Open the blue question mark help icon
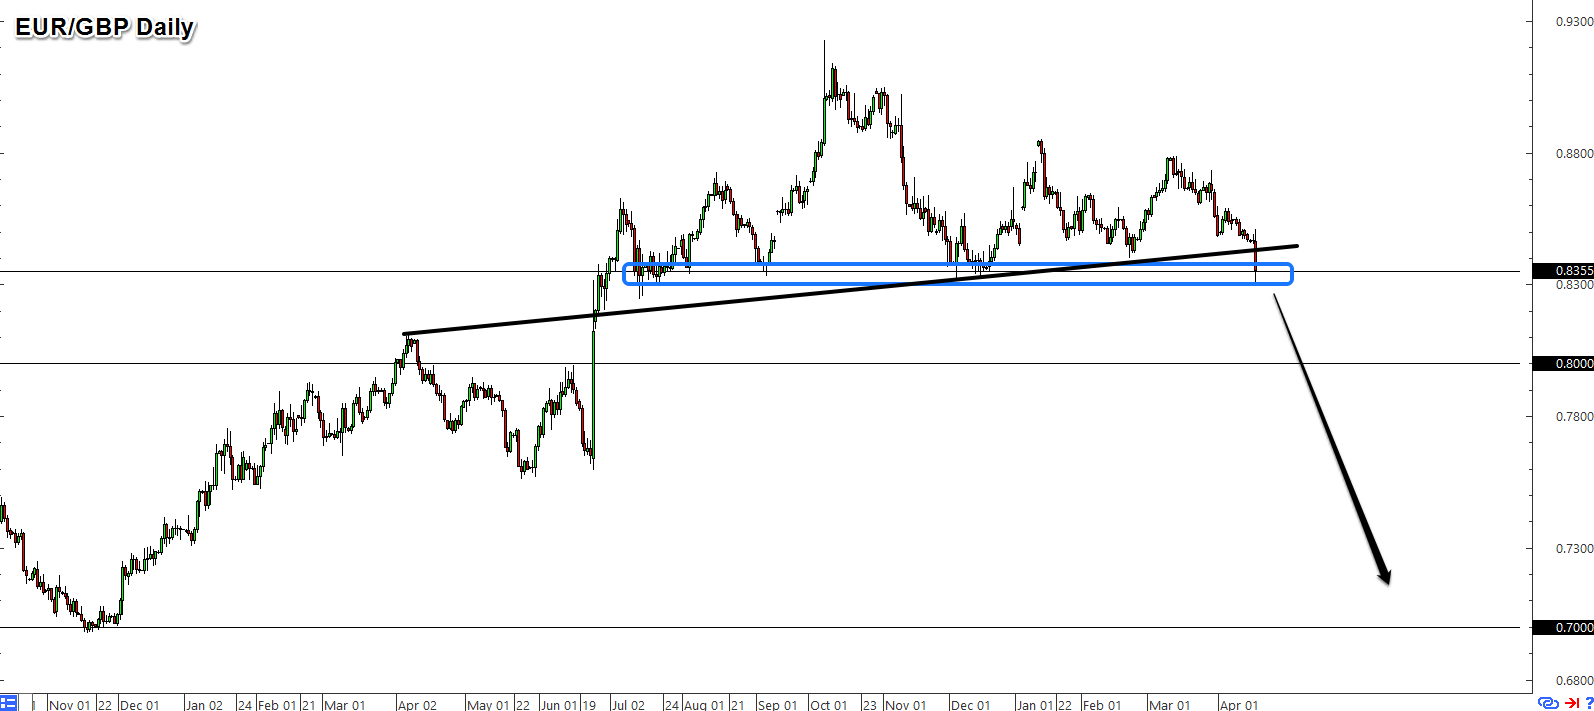1594x711 pixels. pos(1589,704)
